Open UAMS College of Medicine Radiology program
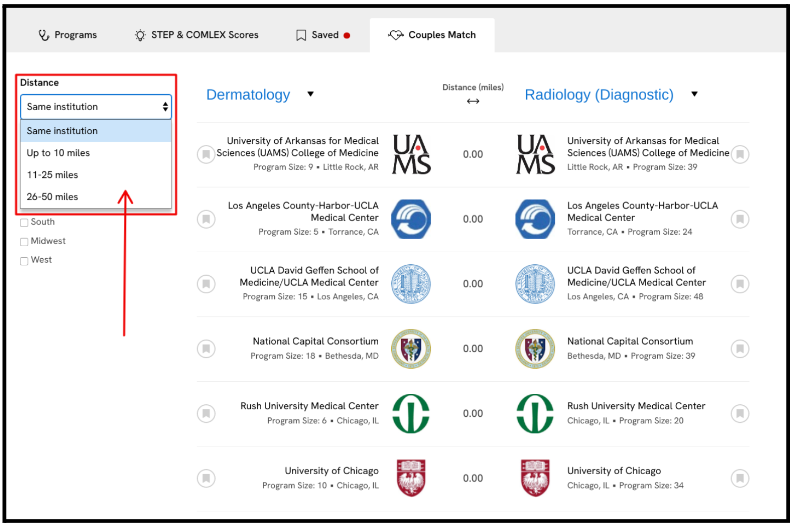 648,147
